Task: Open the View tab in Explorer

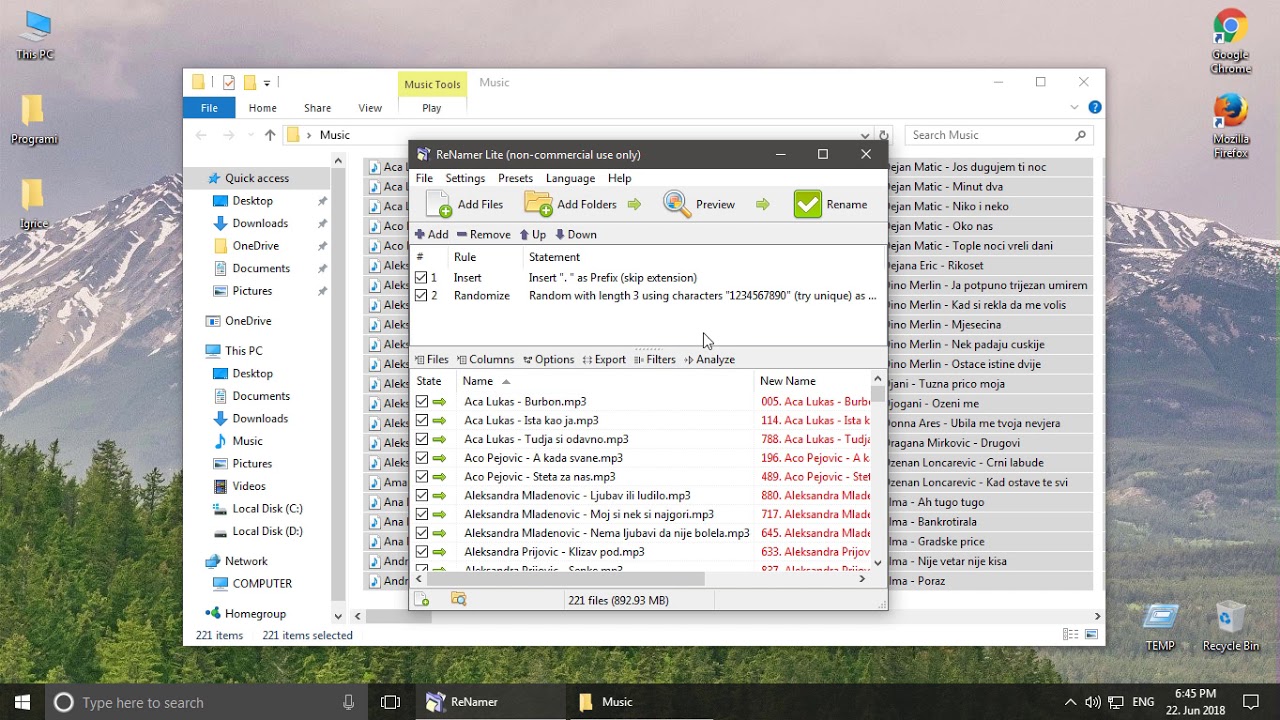Action: coord(370,108)
